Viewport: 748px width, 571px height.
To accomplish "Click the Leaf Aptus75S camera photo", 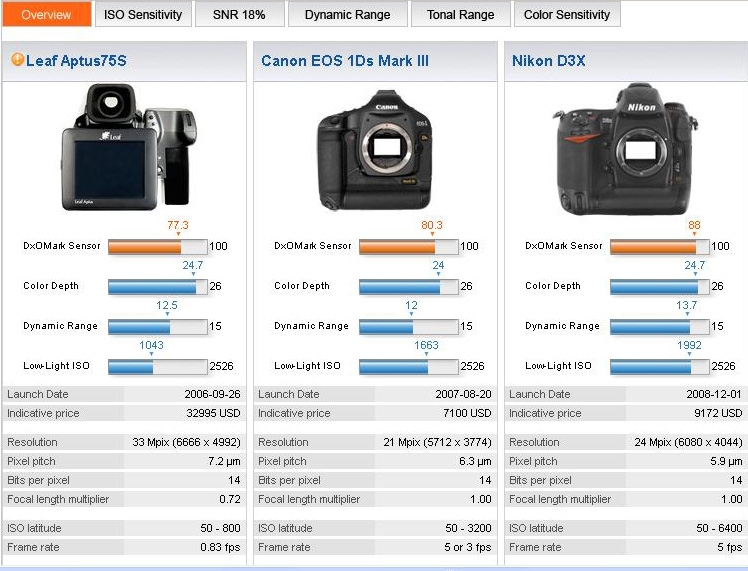I will pyautogui.click(x=129, y=147).
